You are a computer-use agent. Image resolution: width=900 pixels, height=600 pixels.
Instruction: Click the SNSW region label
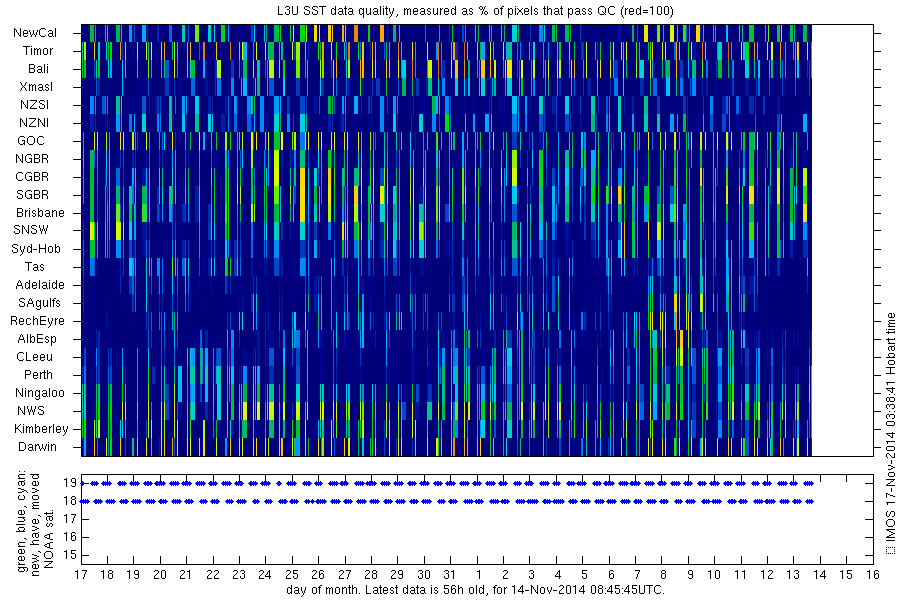31,230
